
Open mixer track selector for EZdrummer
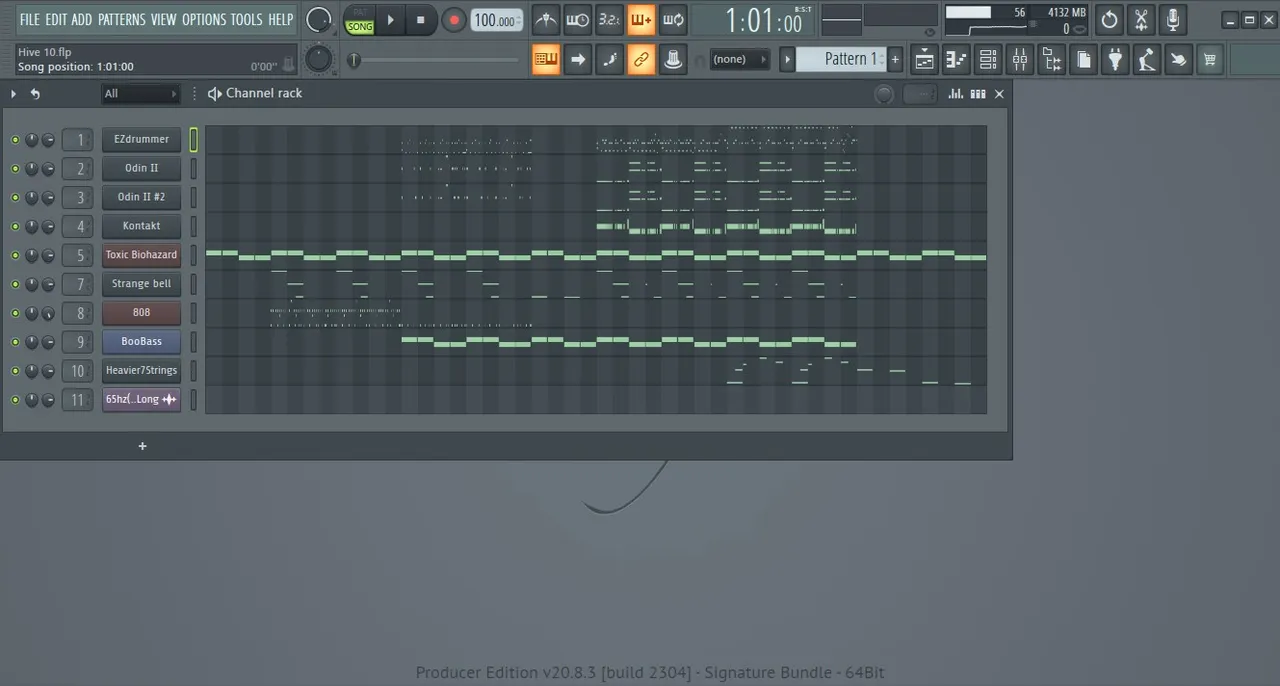click(77, 140)
